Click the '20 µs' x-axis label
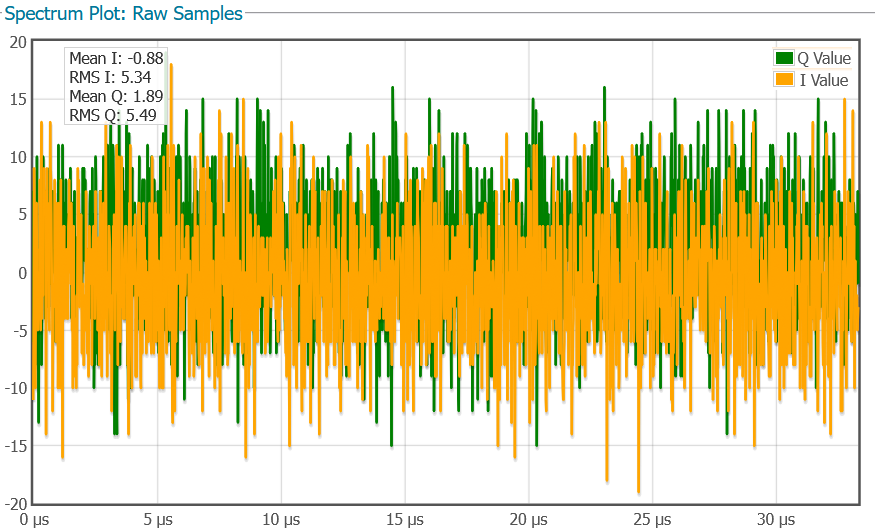Viewport: 875px width, 531px height. (x=528, y=519)
